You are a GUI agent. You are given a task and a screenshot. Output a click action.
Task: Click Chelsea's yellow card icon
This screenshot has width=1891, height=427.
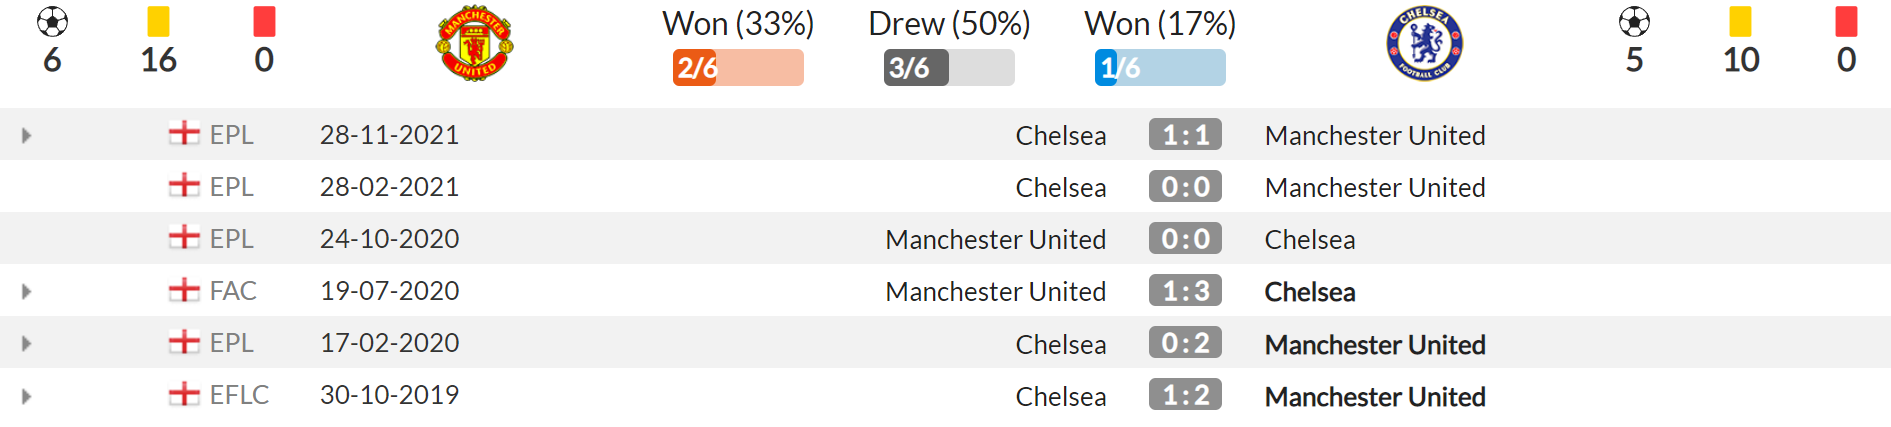1741,22
